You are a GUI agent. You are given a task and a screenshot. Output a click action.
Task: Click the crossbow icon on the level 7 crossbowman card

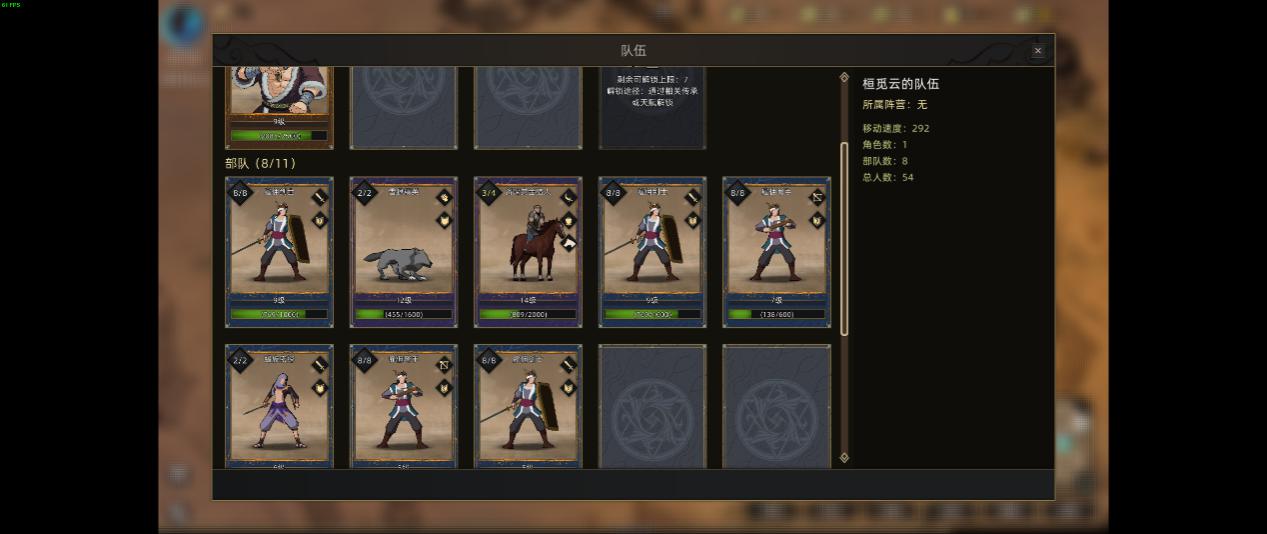click(817, 197)
